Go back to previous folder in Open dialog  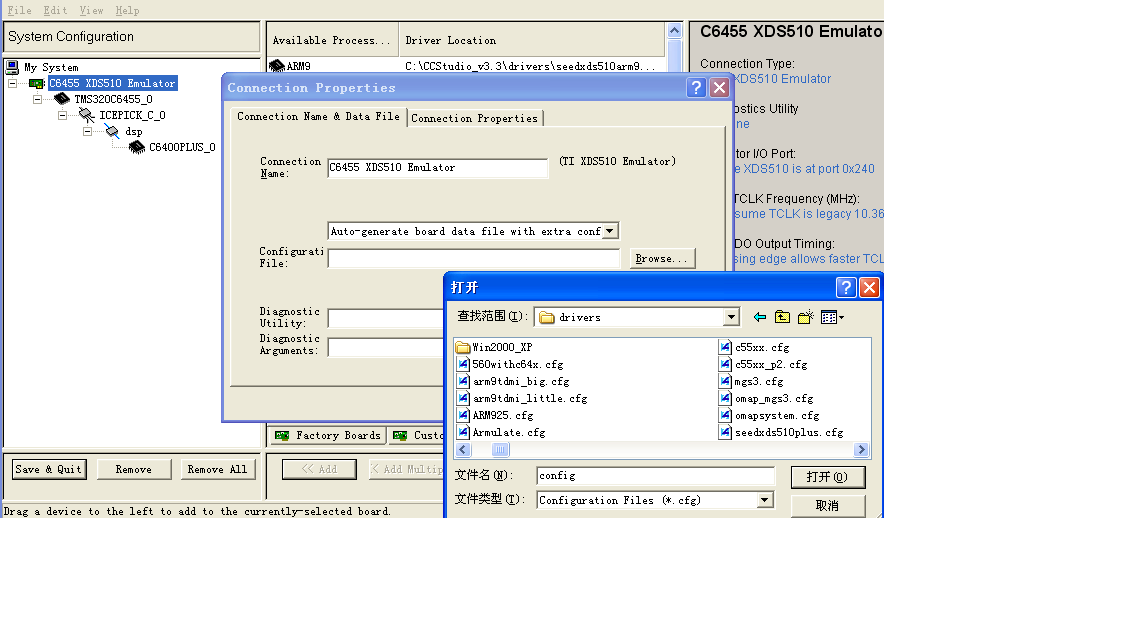pyautogui.click(x=760, y=317)
